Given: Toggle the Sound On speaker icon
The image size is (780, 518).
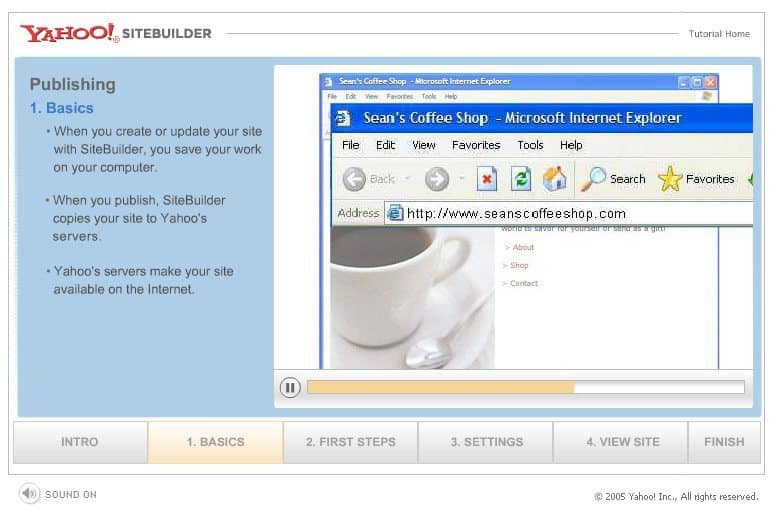Looking at the screenshot, I should [x=29, y=494].
